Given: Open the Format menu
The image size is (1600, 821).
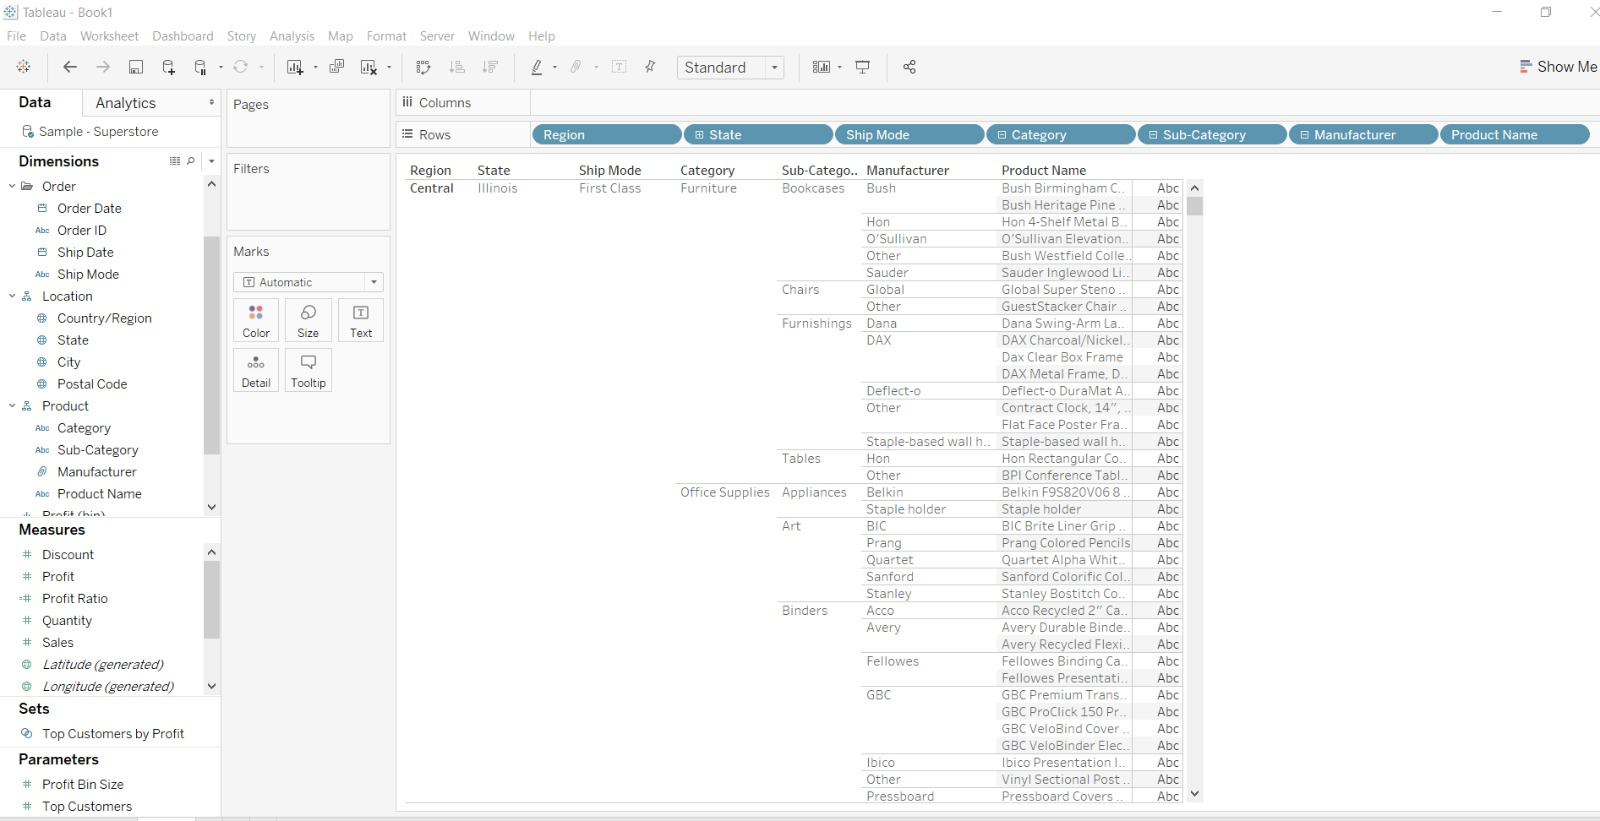Looking at the screenshot, I should pyautogui.click(x=386, y=36).
